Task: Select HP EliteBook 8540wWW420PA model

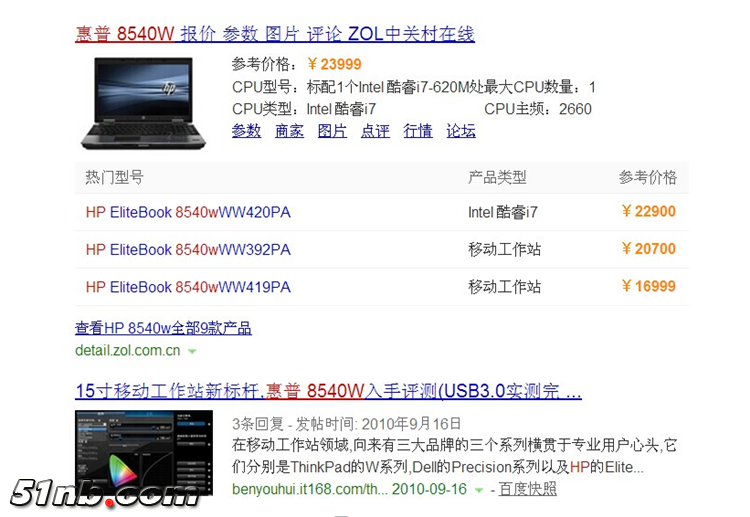Action: click(x=188, y=212)
